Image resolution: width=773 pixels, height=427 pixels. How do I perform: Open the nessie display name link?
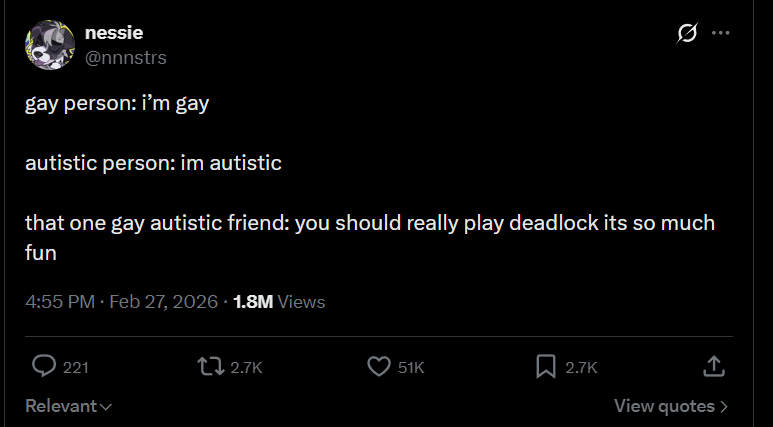tap(114, 33)
